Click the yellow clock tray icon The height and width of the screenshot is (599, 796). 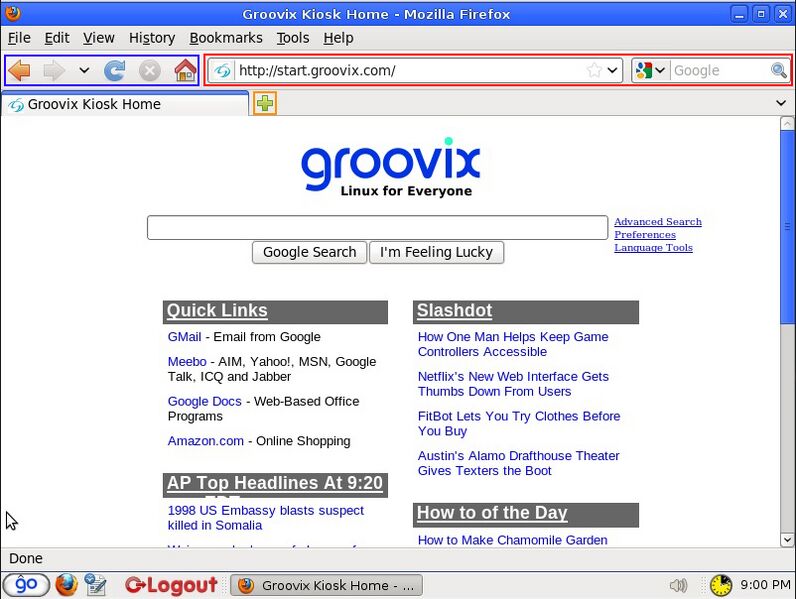[721, 585]
